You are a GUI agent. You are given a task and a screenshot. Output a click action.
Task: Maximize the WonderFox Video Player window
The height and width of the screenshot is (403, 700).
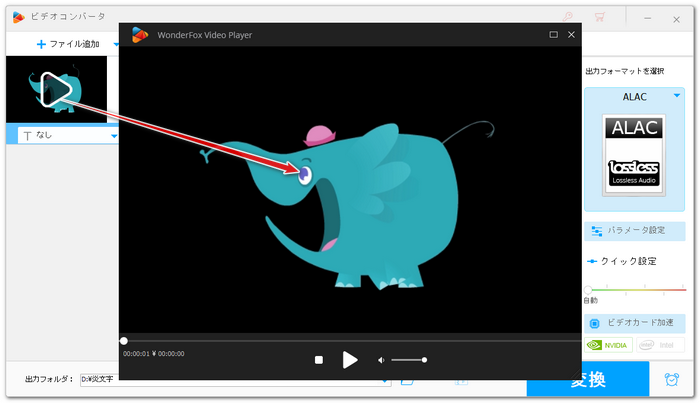tap(553, 35)
